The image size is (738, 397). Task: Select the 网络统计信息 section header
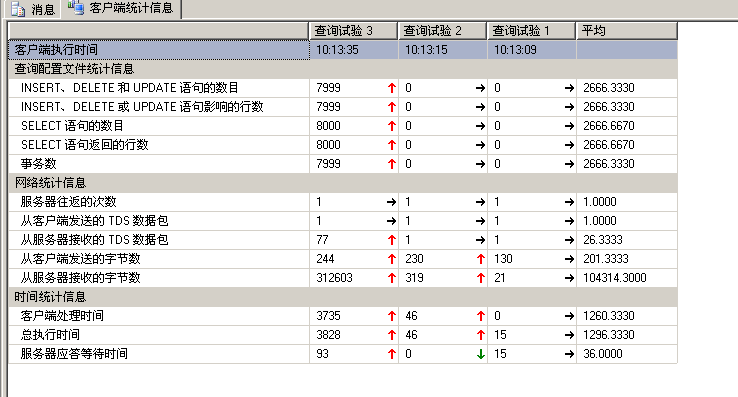click(x=343, y=183)
